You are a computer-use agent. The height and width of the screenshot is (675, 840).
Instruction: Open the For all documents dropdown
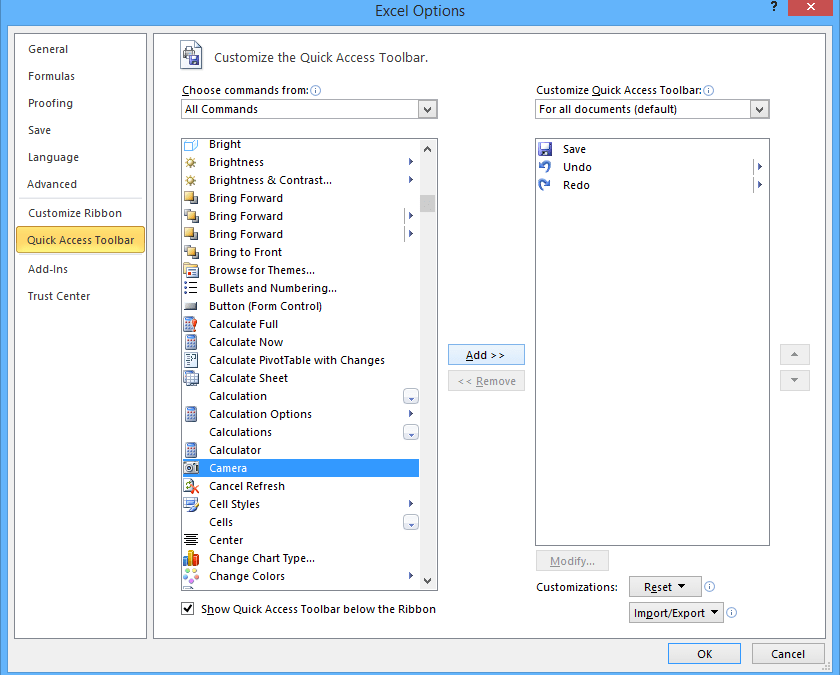[x=760, y=109]
